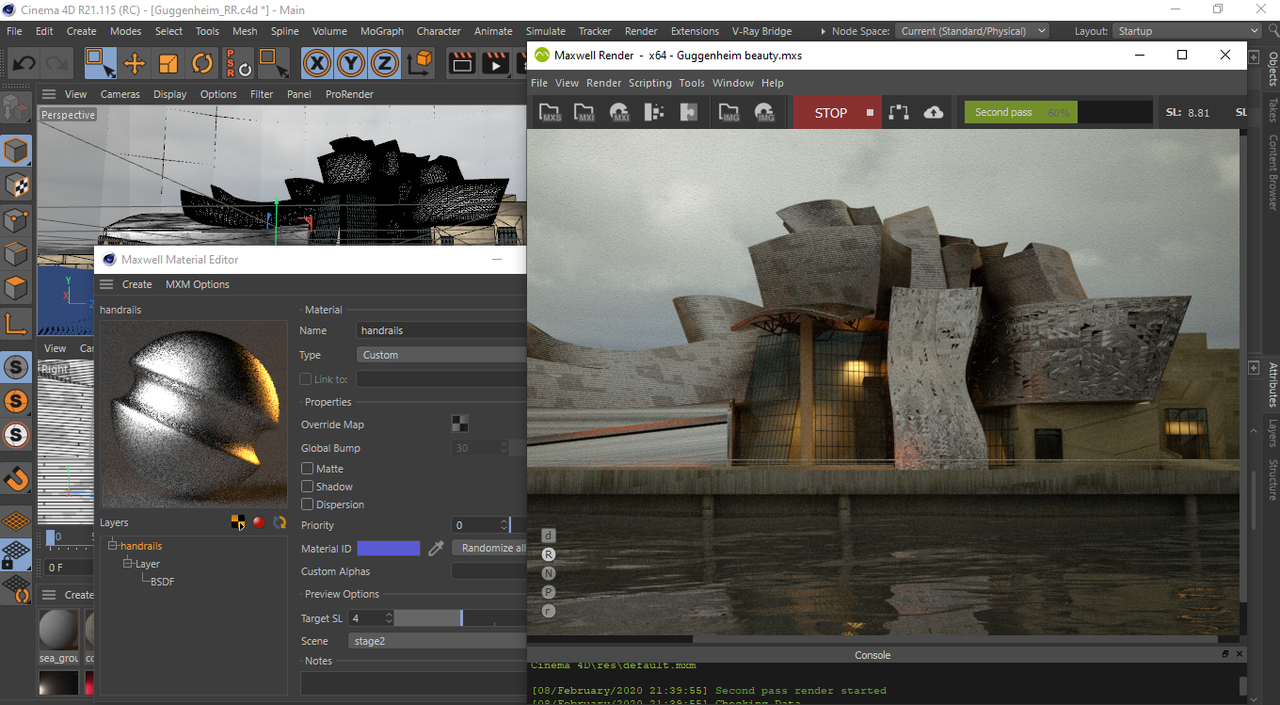Click the Undo arrow in Cinema 4D toolbar
The width and height of the screenshot is (1280, 705).
click(24, 64)
